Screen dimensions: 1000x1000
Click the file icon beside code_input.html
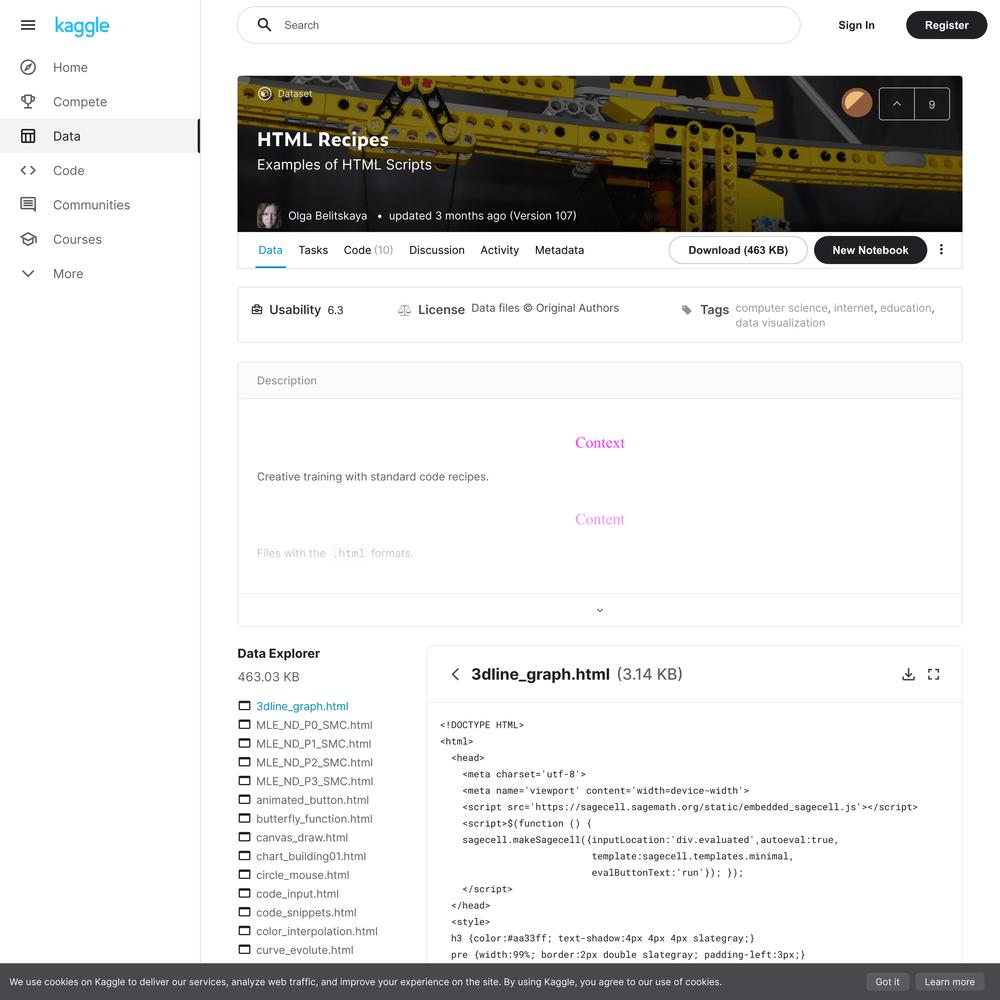tap(244, 893)
